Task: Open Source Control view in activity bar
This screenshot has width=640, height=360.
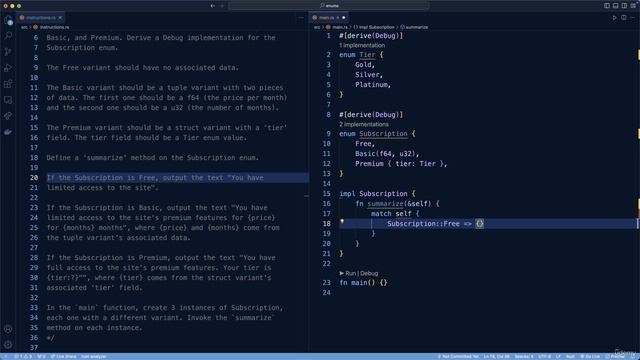Action: (x=8, y=52)
